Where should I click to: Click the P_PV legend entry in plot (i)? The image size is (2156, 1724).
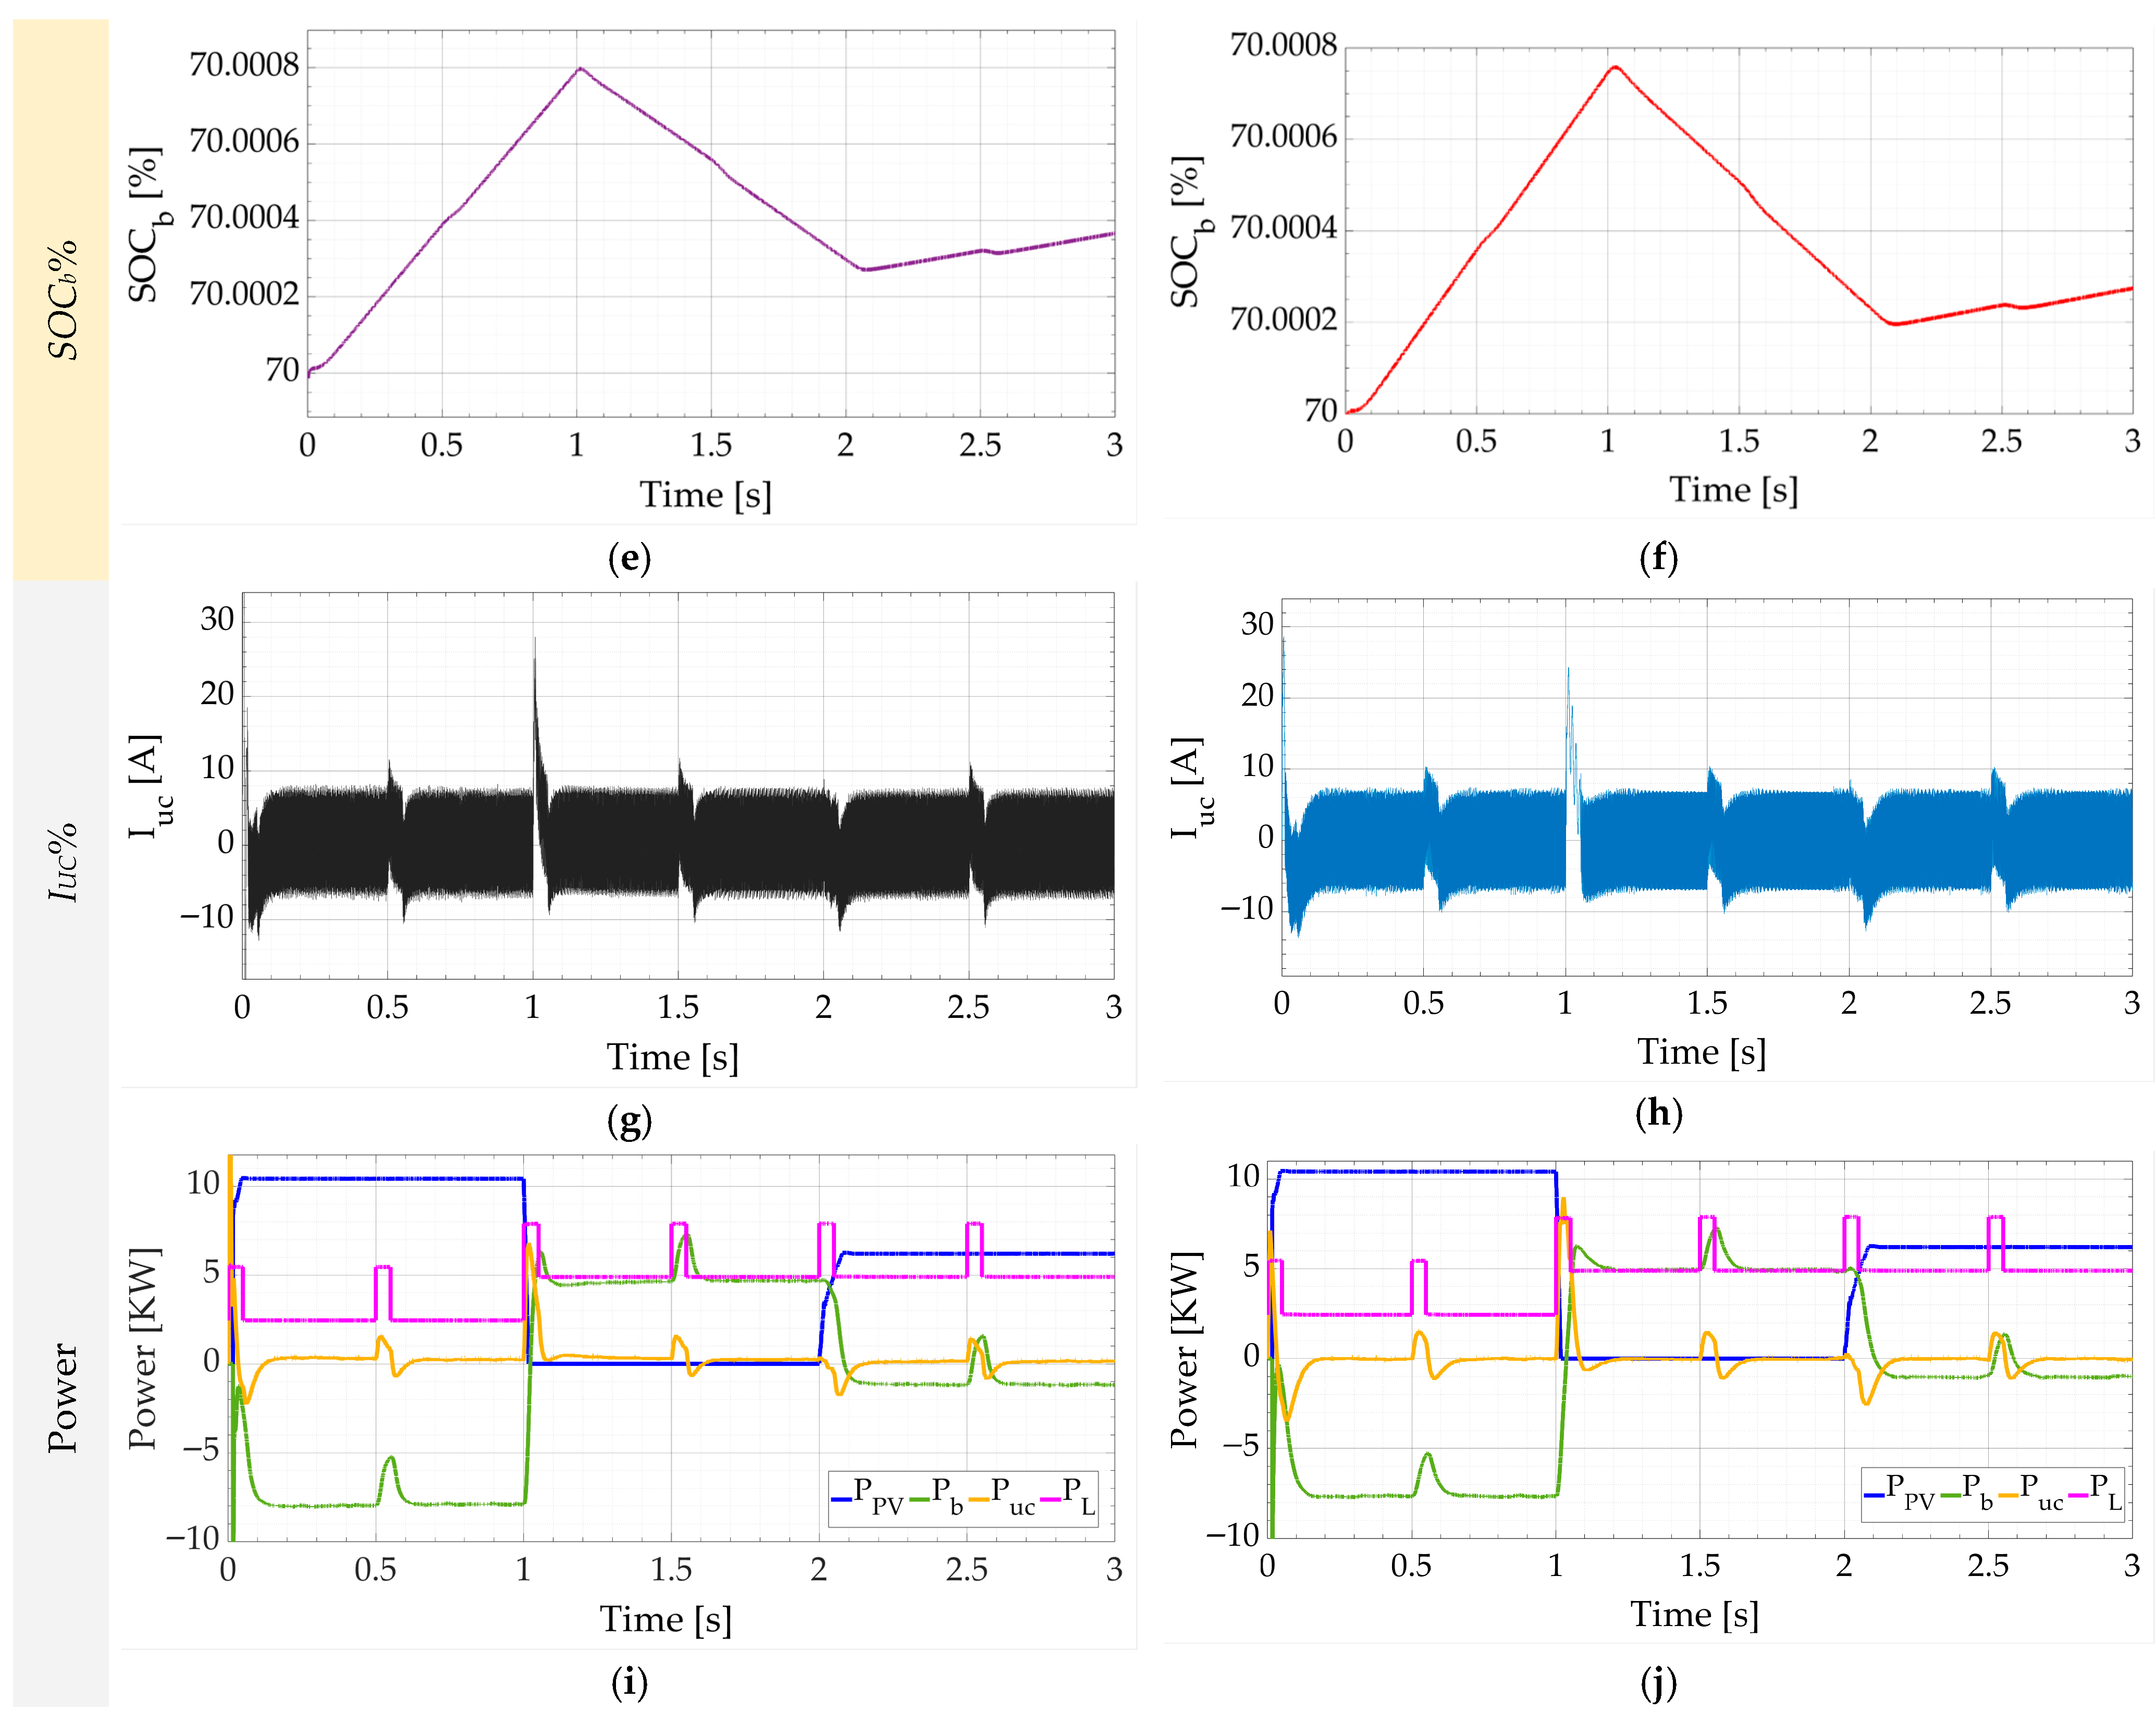(x=868, y=1497)
